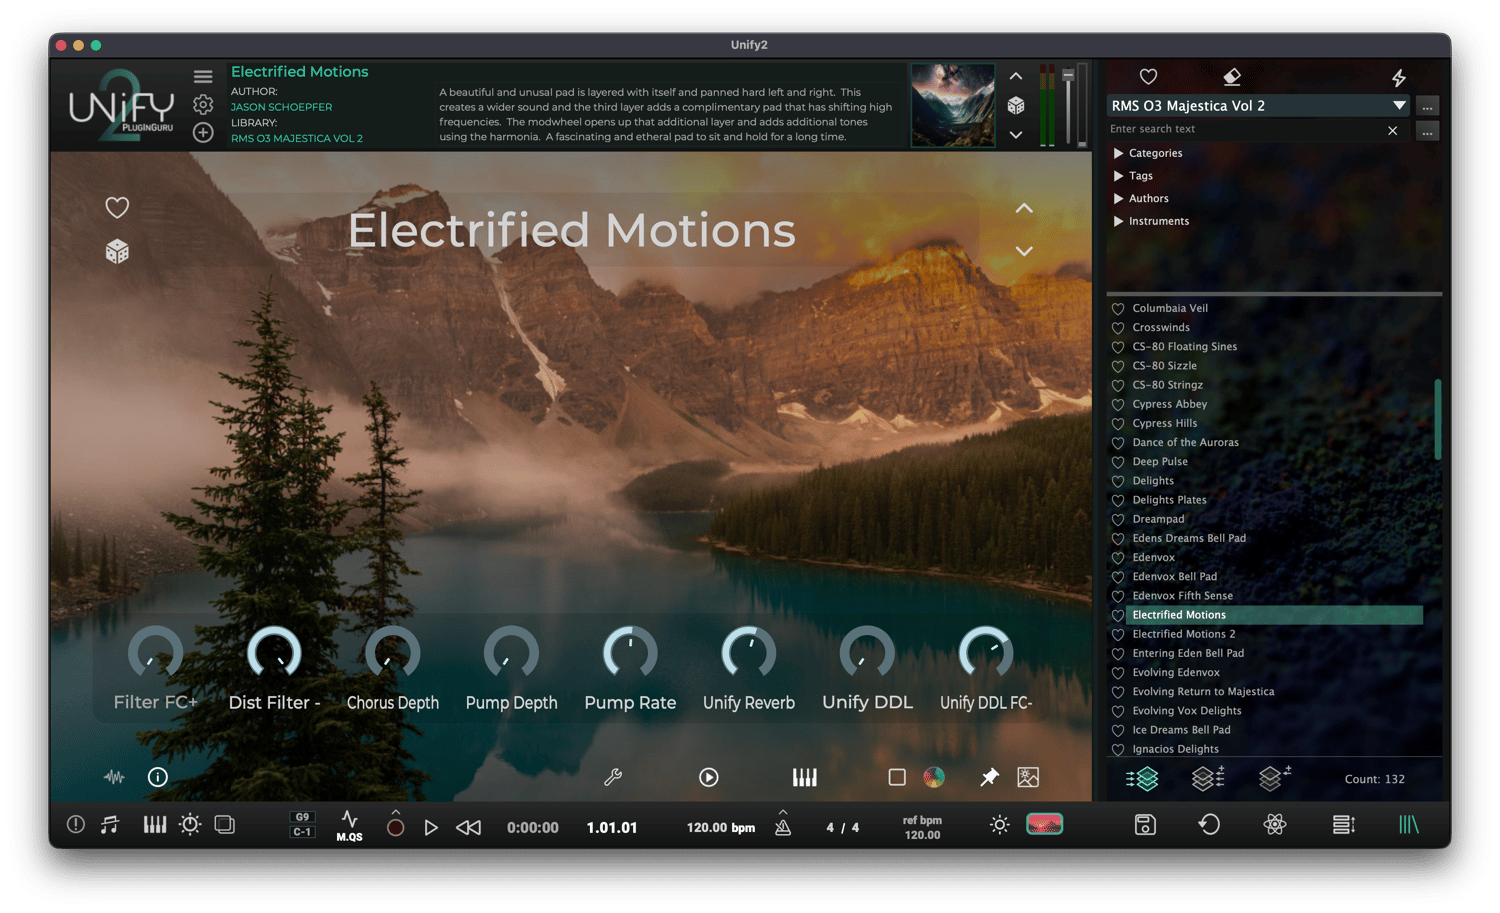Click the layers icon with one arrow and plus
The width and height of the screenshot is (1500, 913).
[1273, 778]
